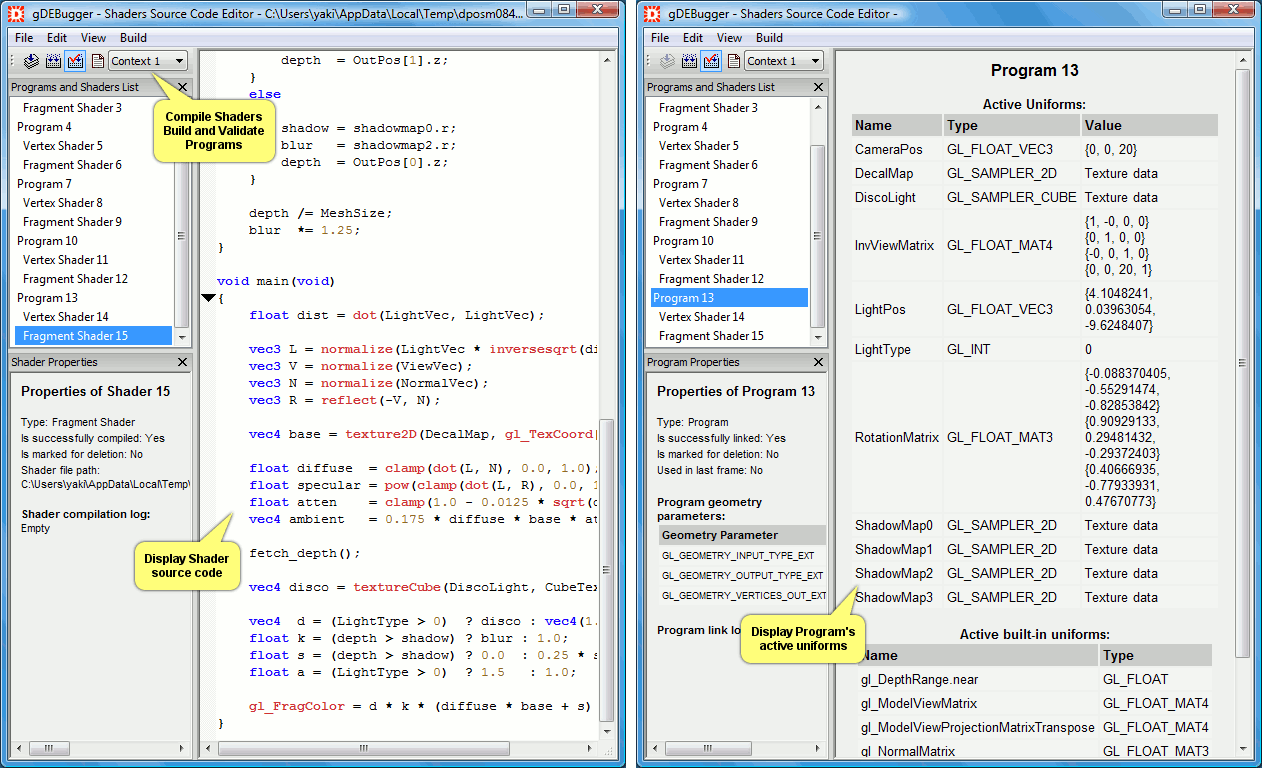Select Vertex Shader 14 in left shaders list
The width and height of the screenshot is (1262, 768).
65,317
